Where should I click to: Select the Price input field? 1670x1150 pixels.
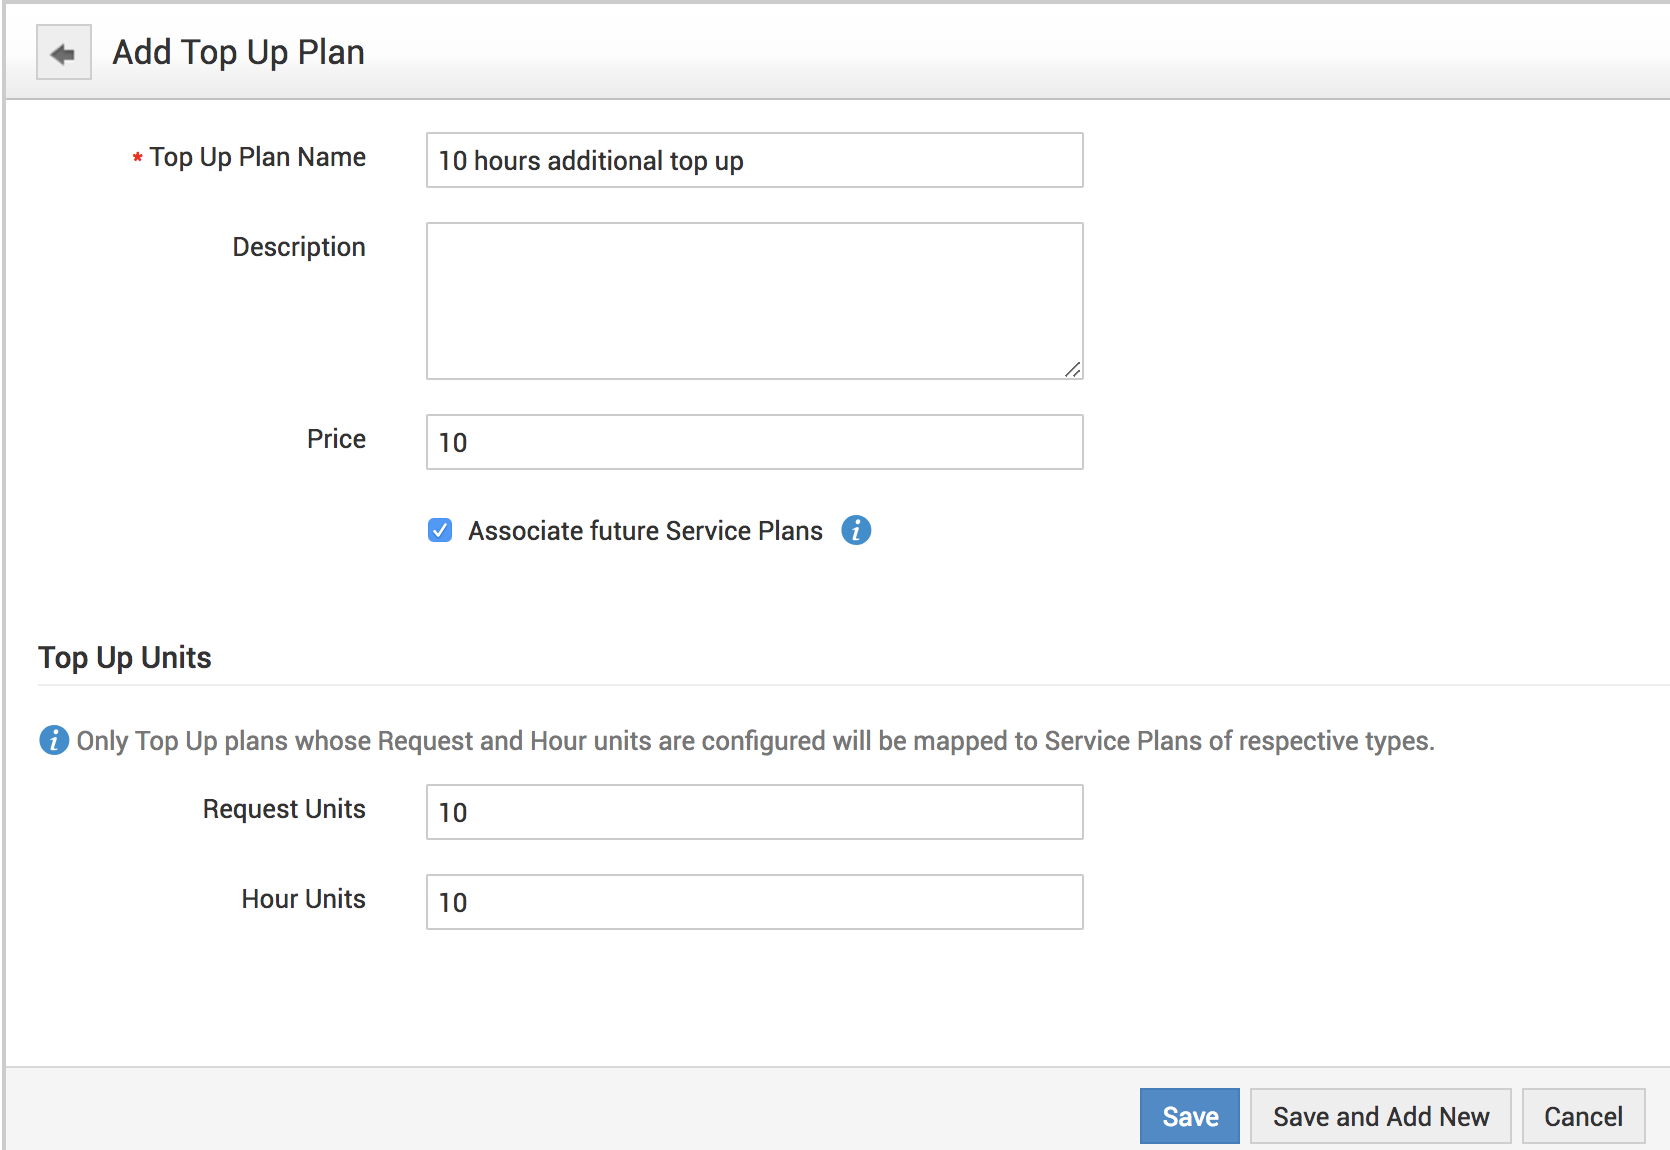[x=754, y=442]
